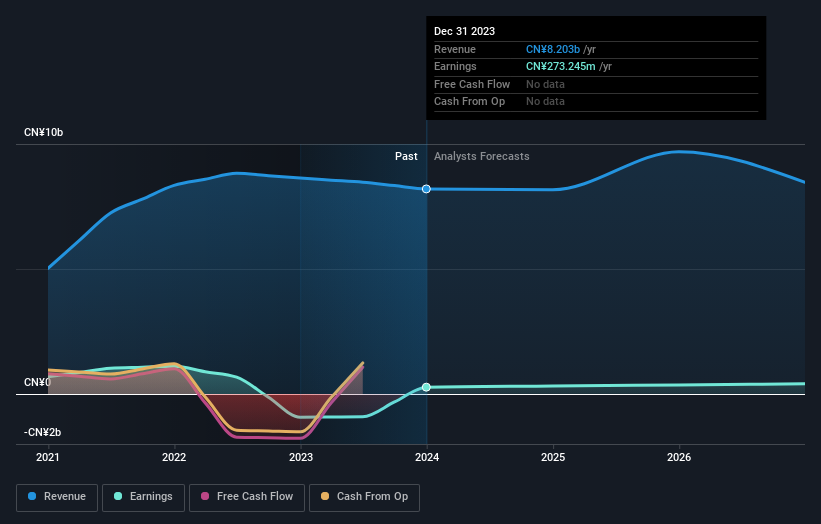Select the 2025 x-axis label
821x524 pixels.
(553, 458)
